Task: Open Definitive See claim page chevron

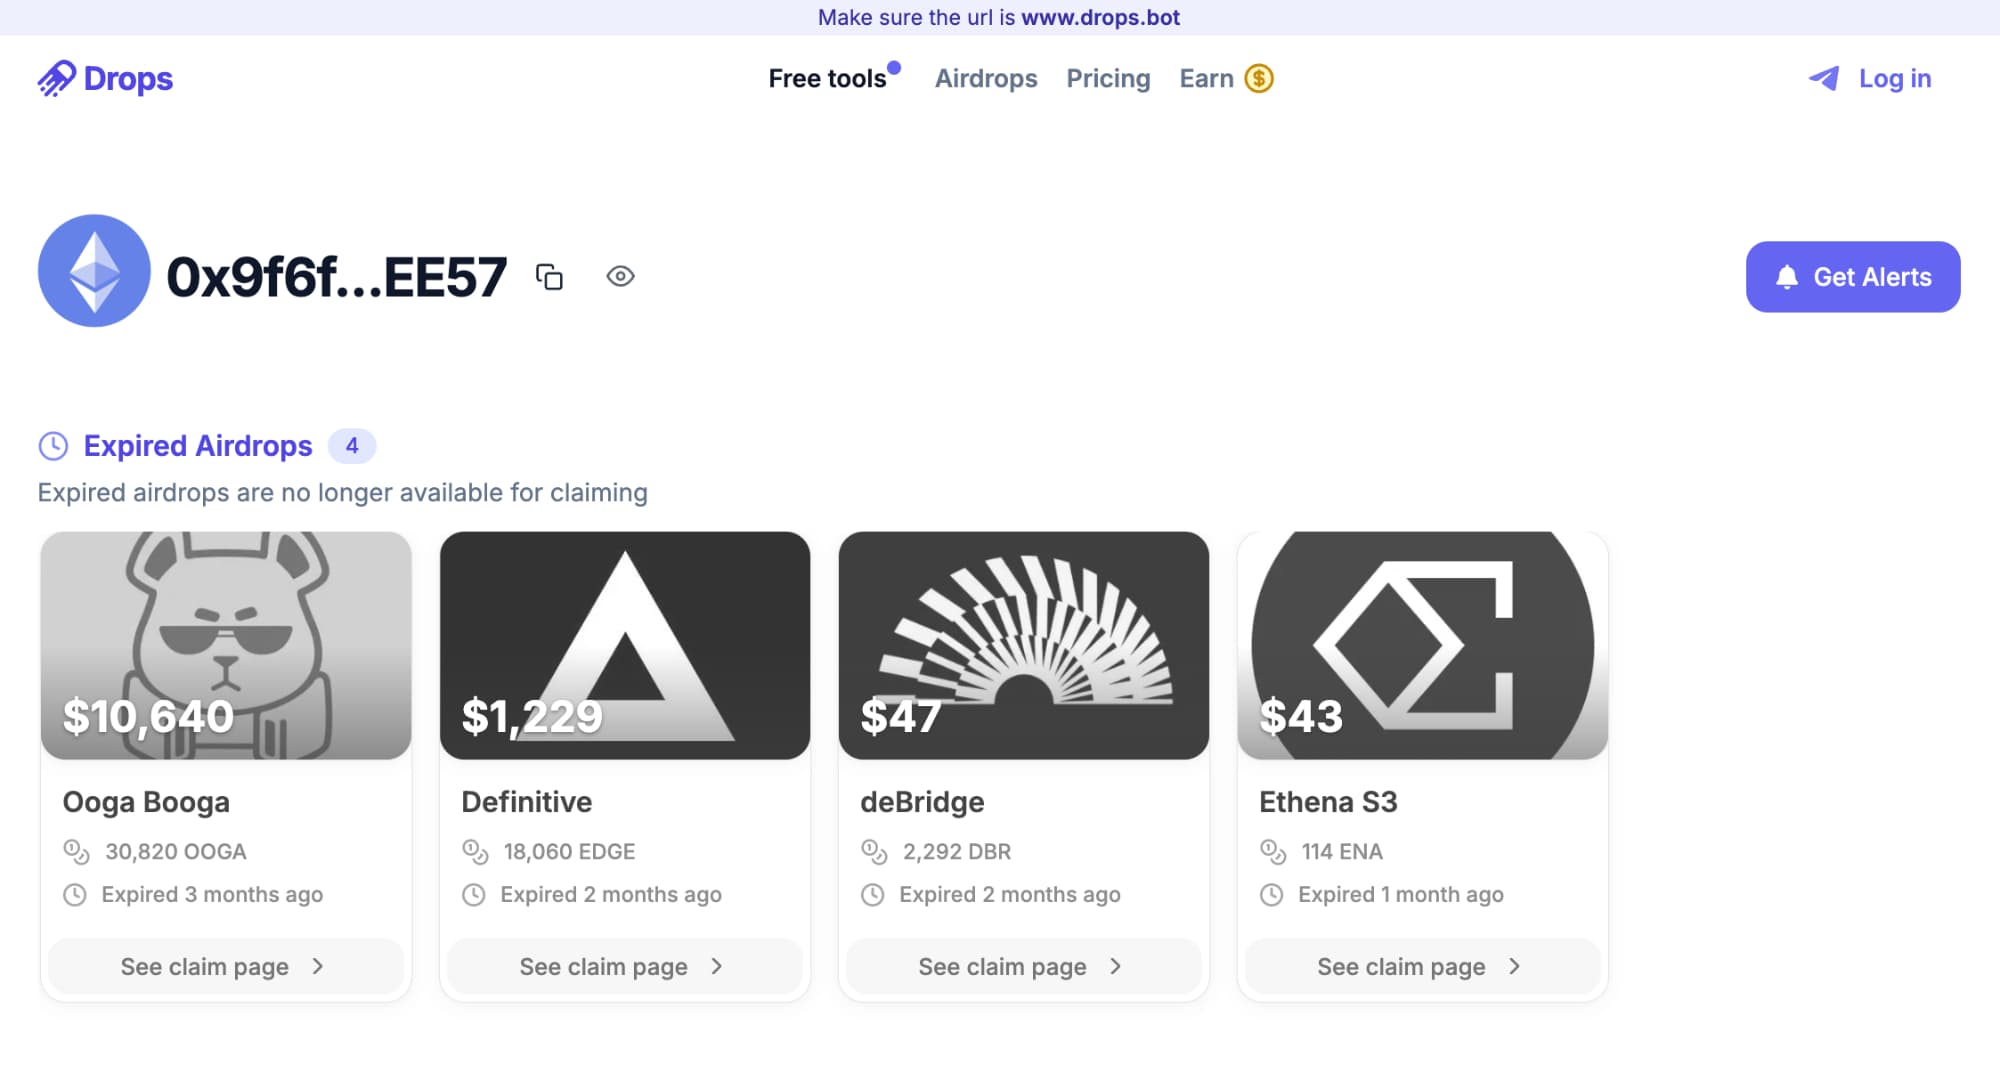Action: click(716, 966)
